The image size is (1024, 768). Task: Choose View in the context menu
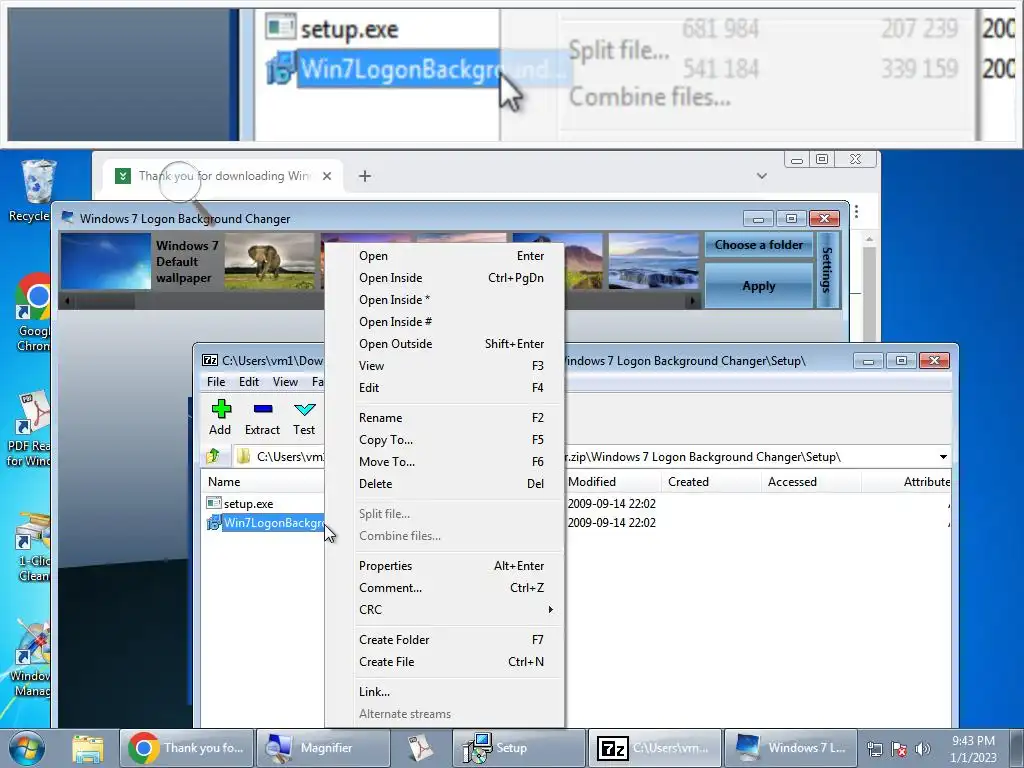tap(445, 366)
